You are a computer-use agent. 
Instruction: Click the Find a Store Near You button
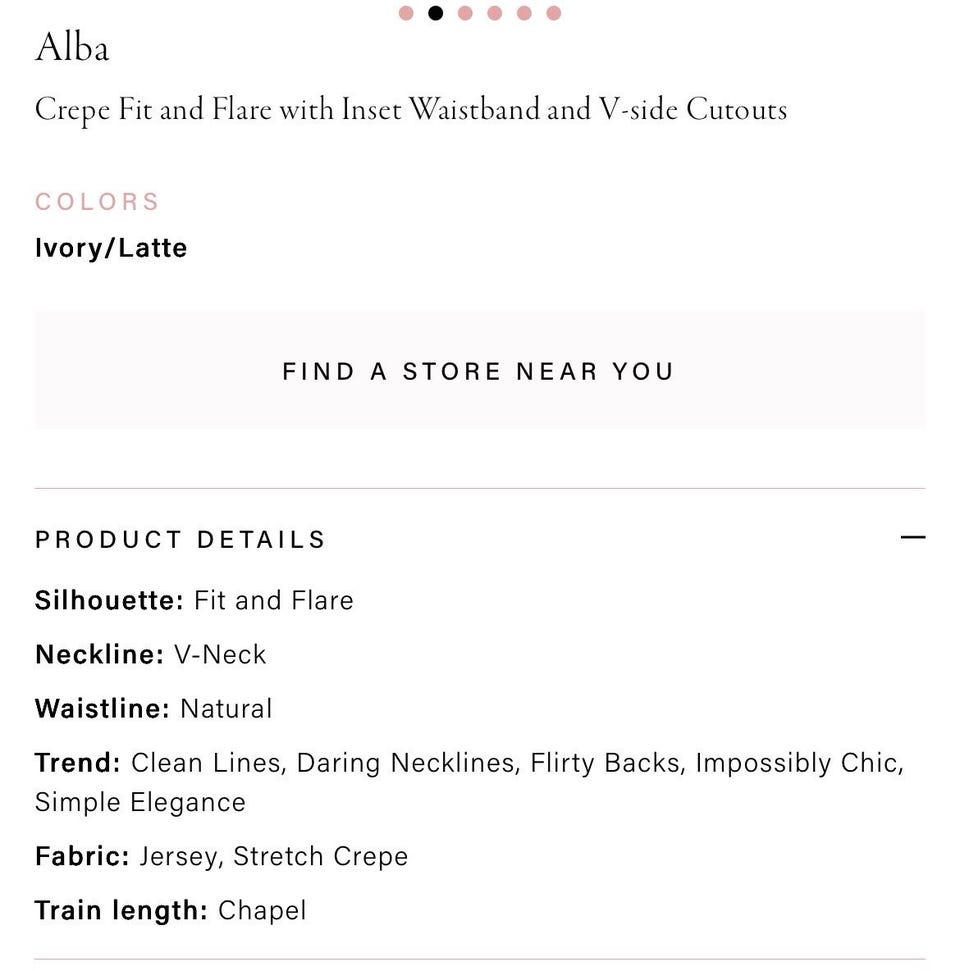(479, 370)
